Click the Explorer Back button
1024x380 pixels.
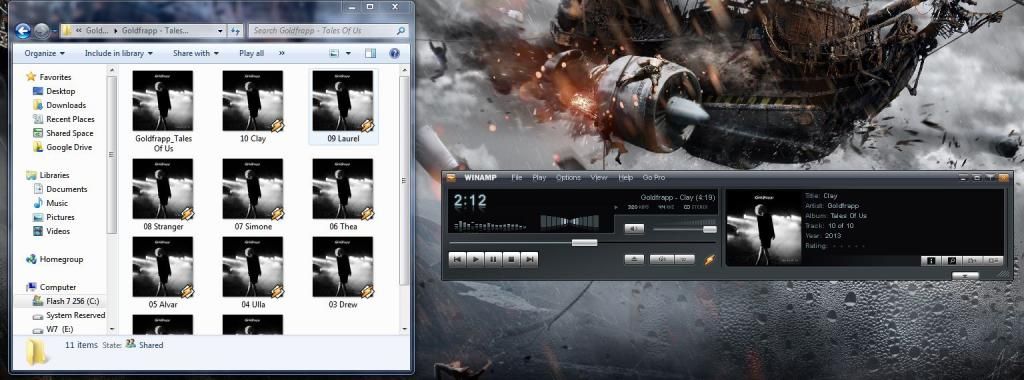23,30
